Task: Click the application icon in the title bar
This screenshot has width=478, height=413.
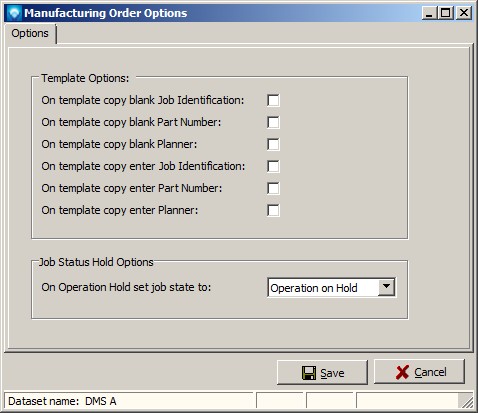Action: pyautogui.click(x=15, y=13)
